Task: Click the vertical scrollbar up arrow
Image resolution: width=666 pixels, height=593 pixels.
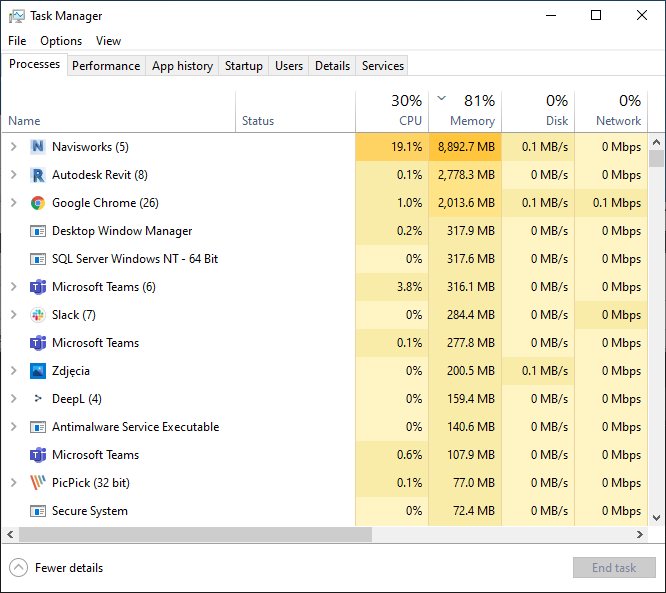Action: pyautogui.click(x=657, y=142)
